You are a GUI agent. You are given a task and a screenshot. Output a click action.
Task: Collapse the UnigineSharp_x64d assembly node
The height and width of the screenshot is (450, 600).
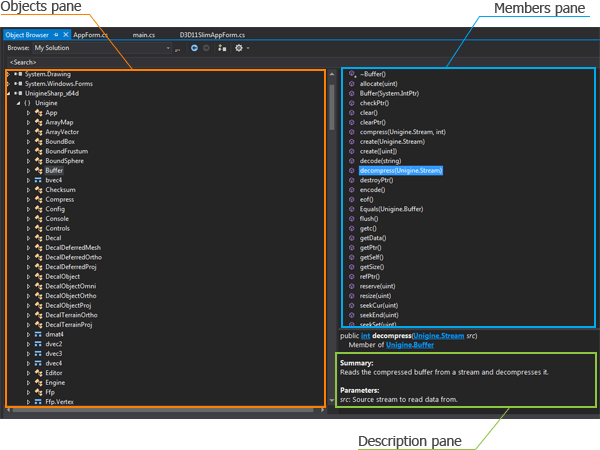(x=9, y=93)
